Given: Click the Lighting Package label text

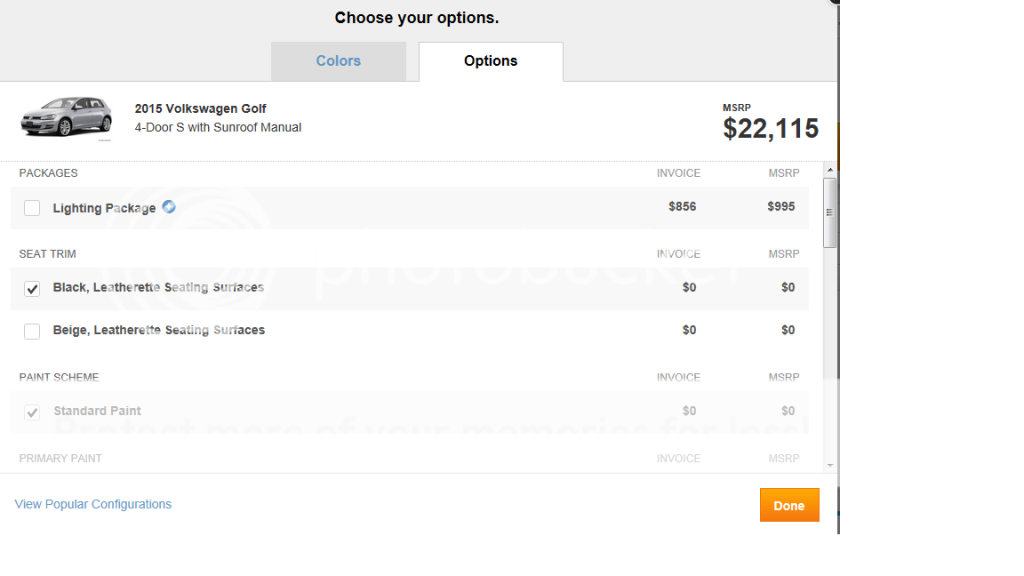Looking at the screenshot, I should coord(104,208).
